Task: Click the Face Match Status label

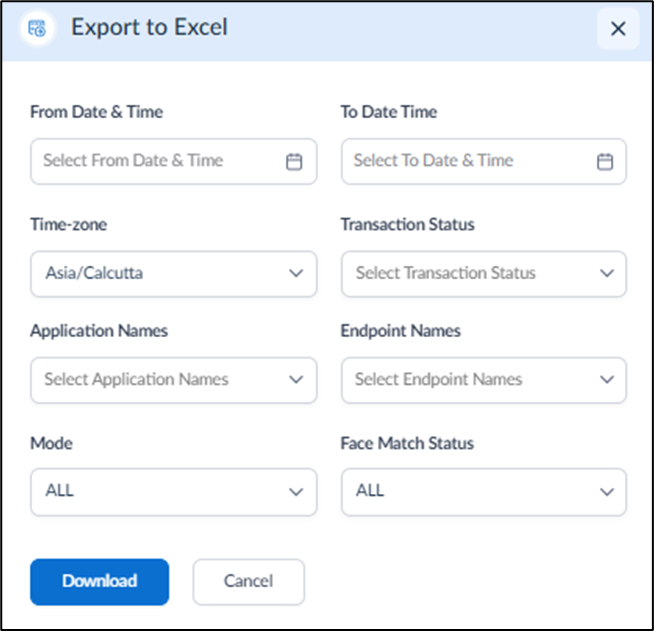Action: coord(407,443)
